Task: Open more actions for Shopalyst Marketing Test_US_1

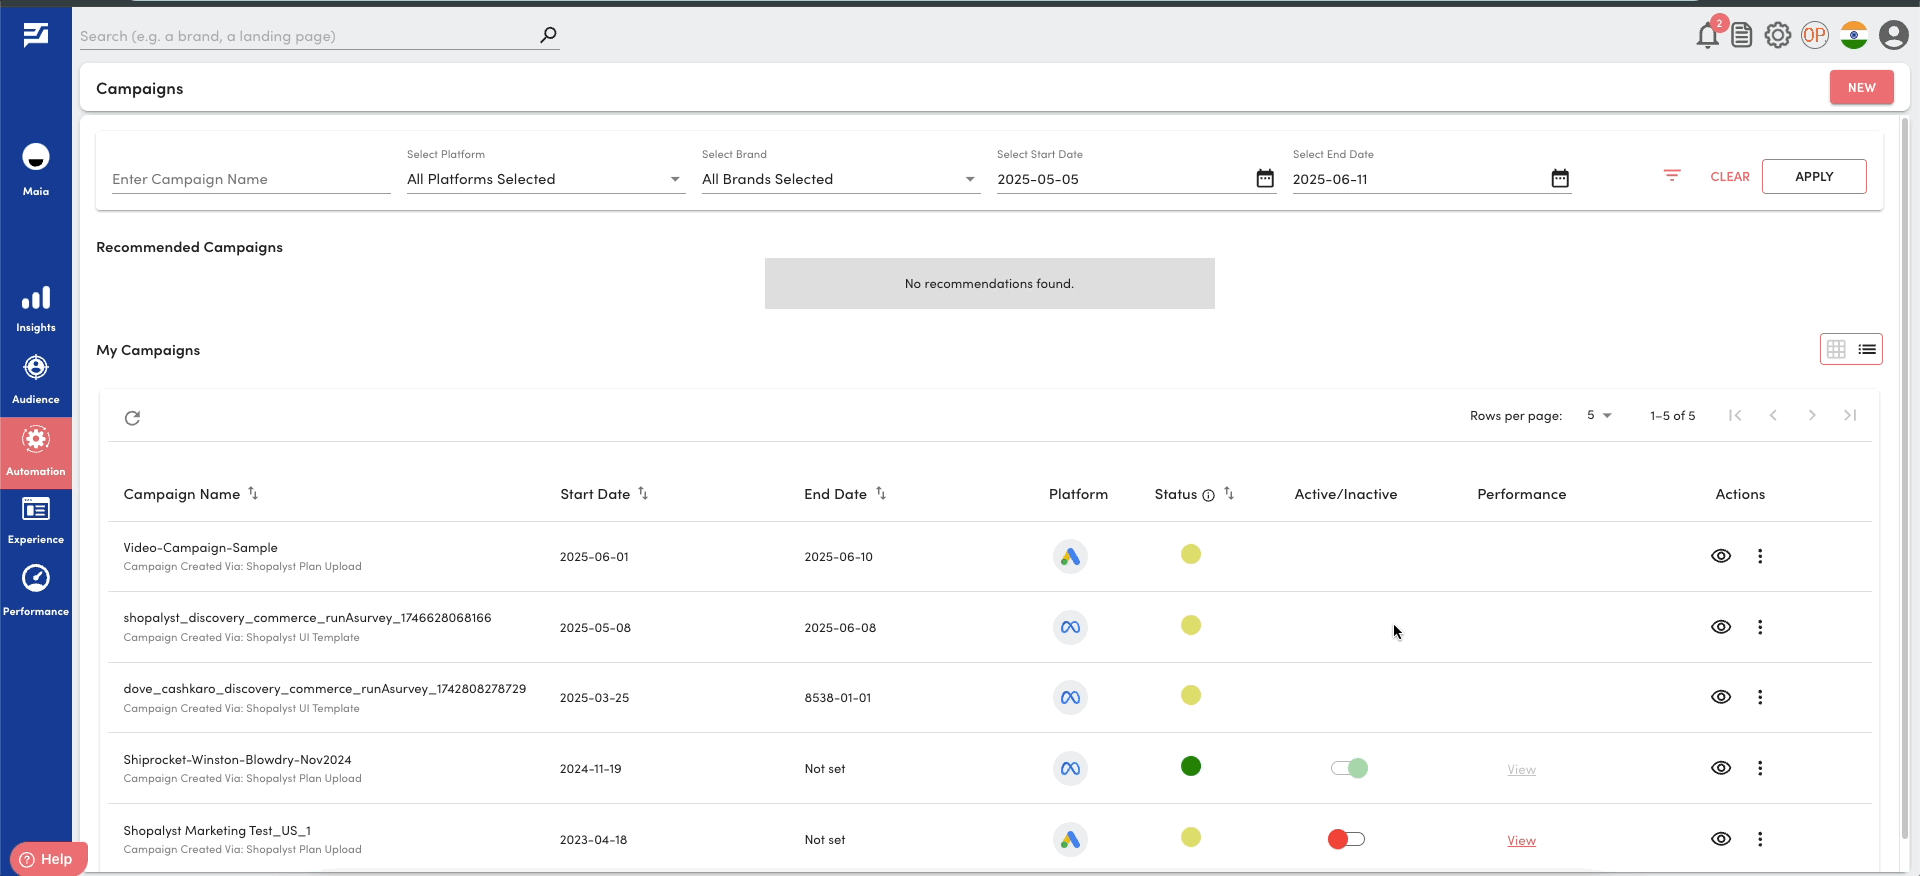Action: pos(1760,839)
